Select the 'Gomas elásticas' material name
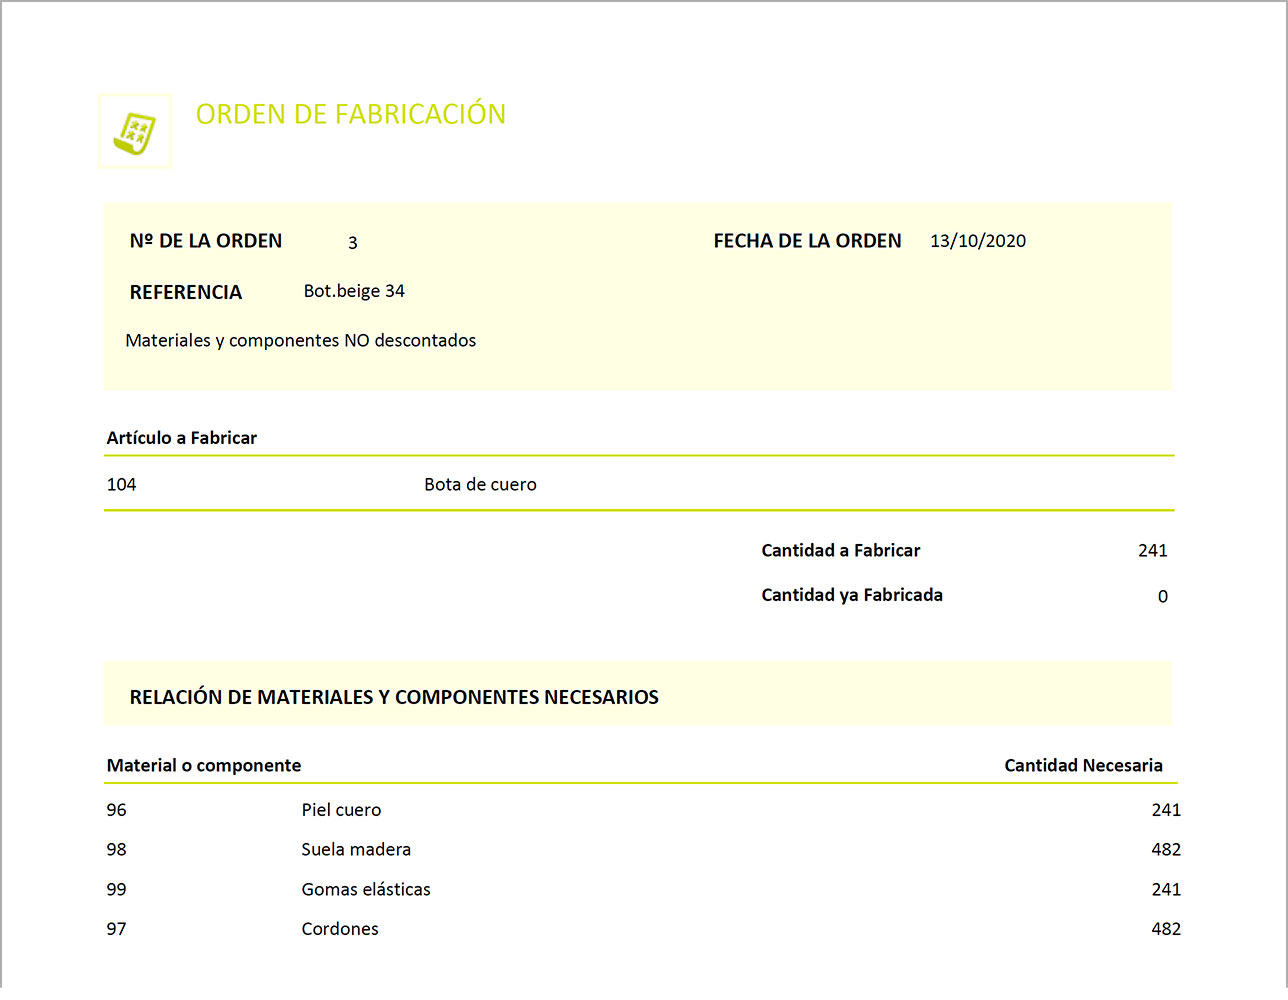This screenshot has width=1288, height=1000. point(366,890)
